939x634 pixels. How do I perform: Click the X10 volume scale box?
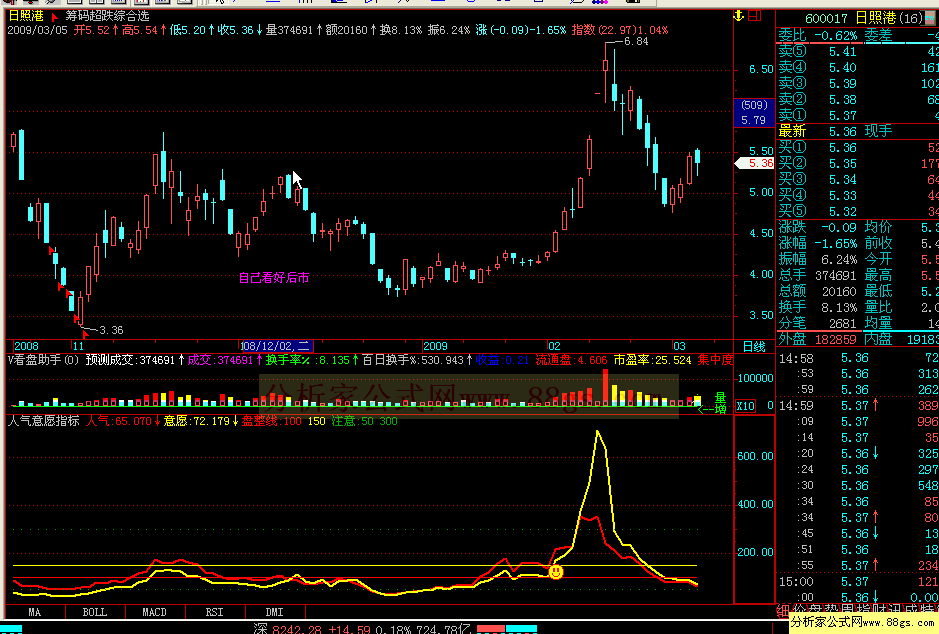(745, 405)
